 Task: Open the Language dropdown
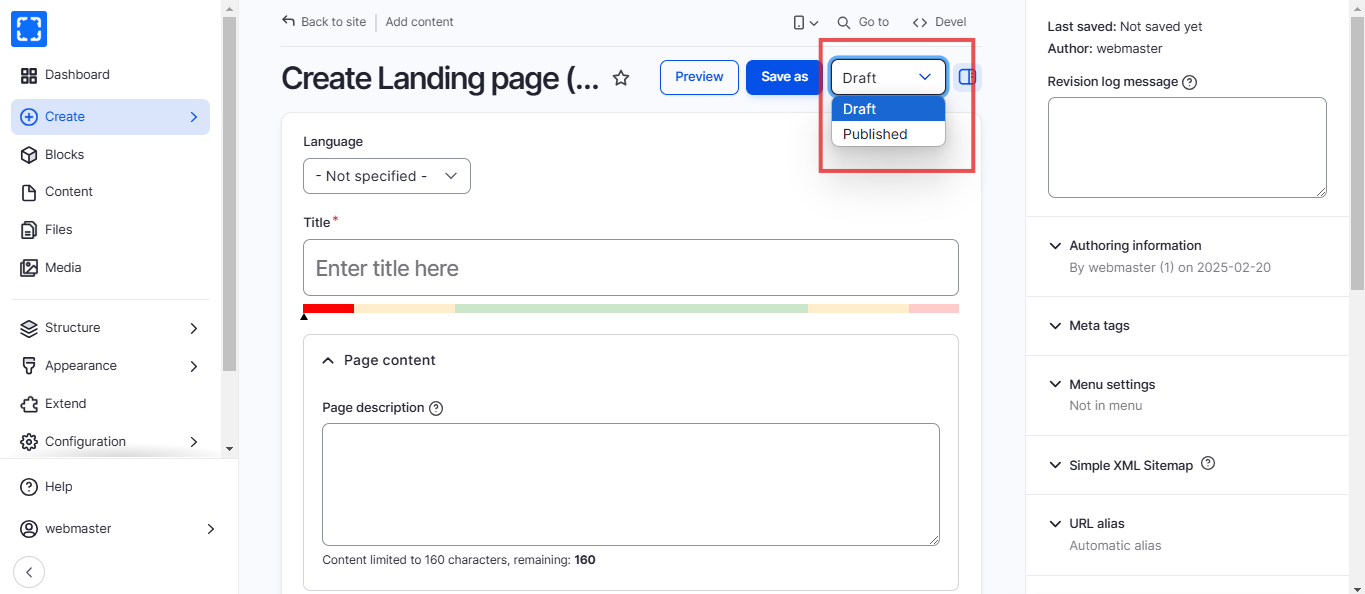pos(387,176)
